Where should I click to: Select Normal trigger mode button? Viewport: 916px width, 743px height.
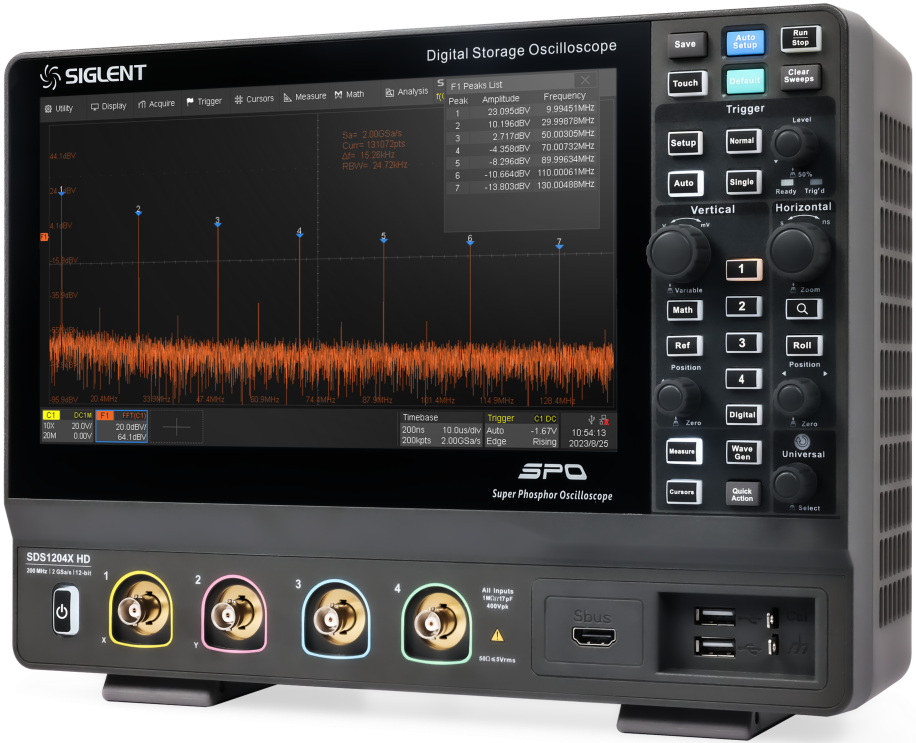click(742, 141)
